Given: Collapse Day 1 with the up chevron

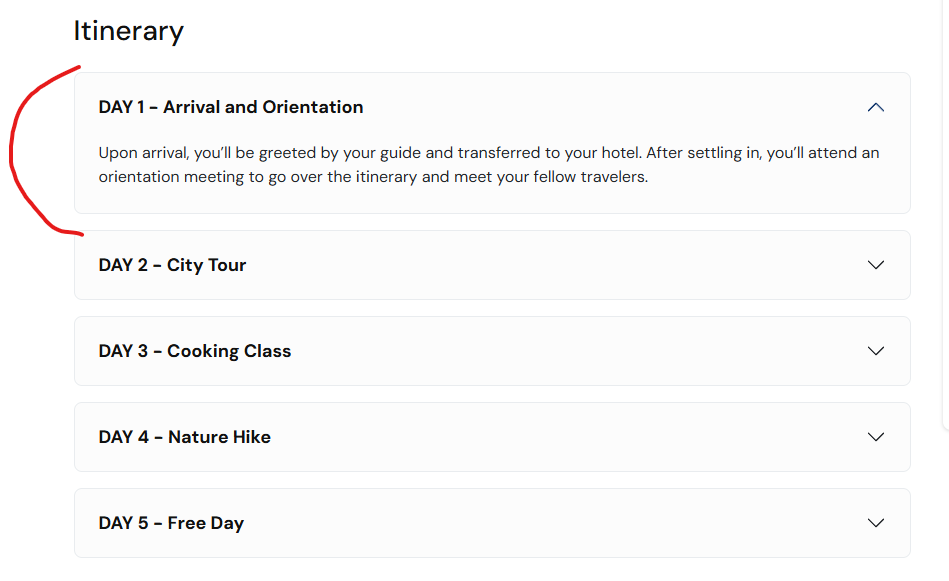Looking at the screenshot, I should click(x=876, y=107).
